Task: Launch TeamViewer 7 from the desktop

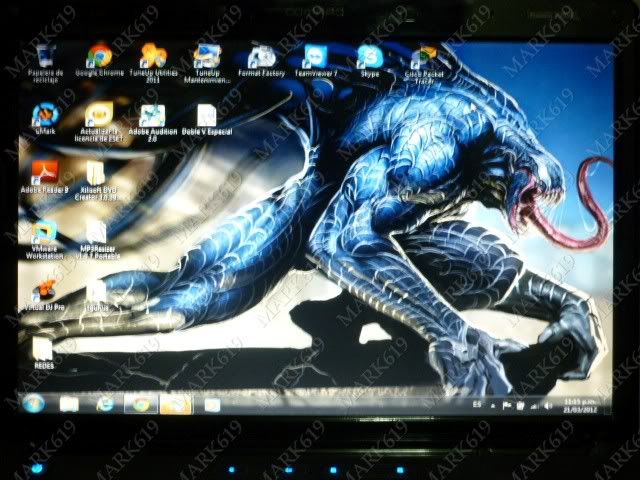Action: pyautogui.click(x=316, y=61)
